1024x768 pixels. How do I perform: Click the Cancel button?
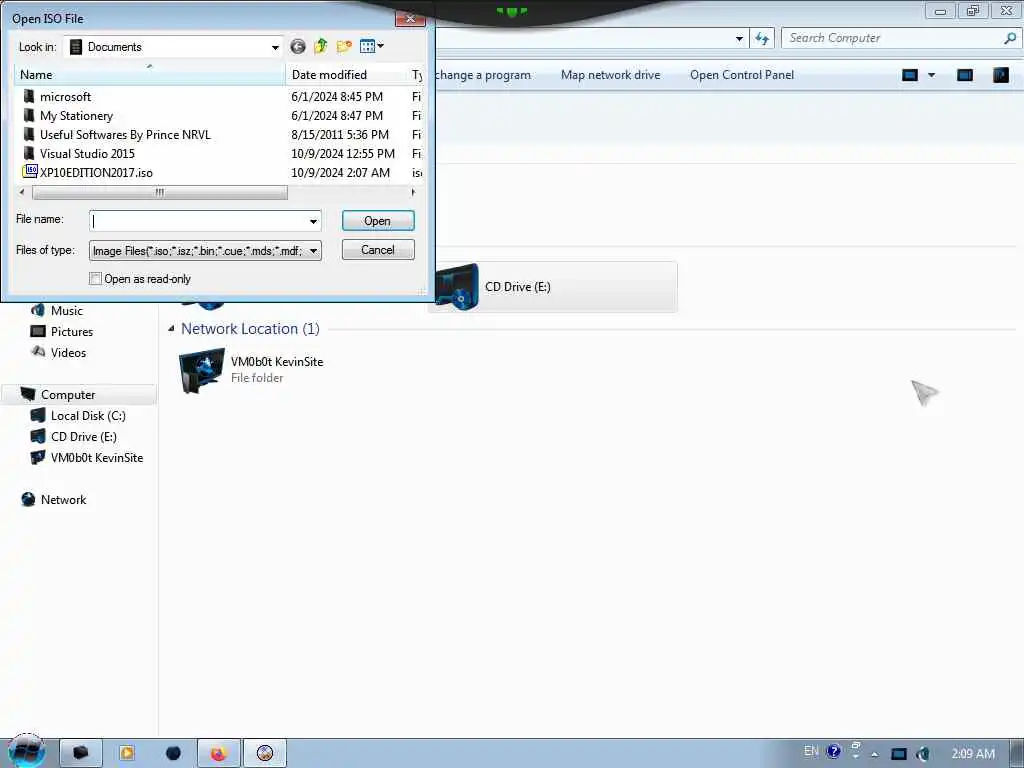pyautogui.click(x=378, y=249)
